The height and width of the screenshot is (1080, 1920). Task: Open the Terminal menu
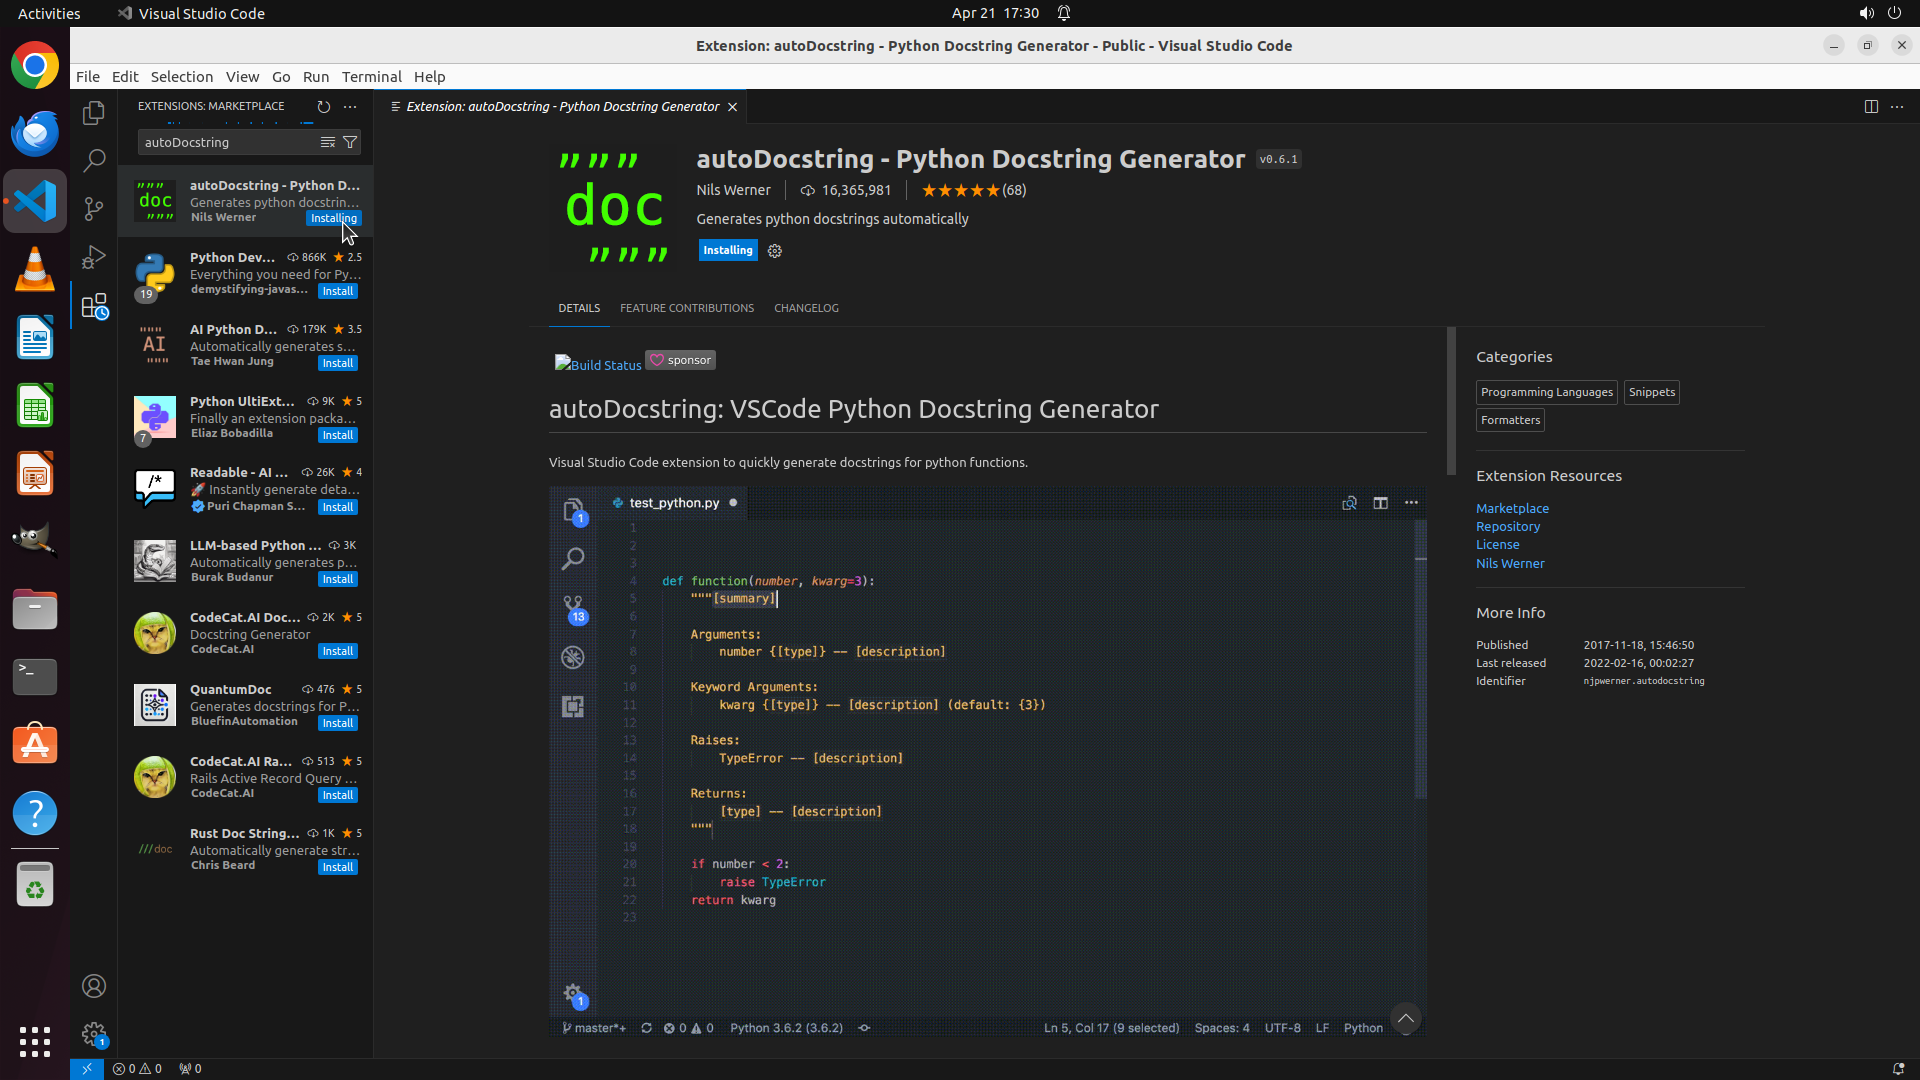371,77
